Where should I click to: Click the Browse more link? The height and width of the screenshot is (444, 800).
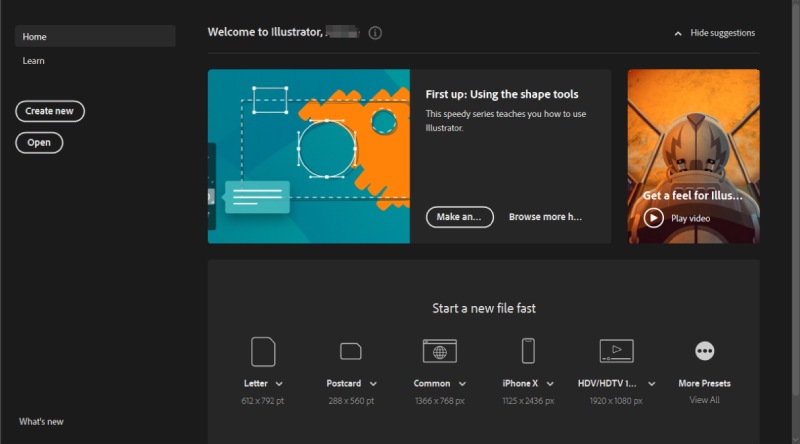(x=545, y=217)
